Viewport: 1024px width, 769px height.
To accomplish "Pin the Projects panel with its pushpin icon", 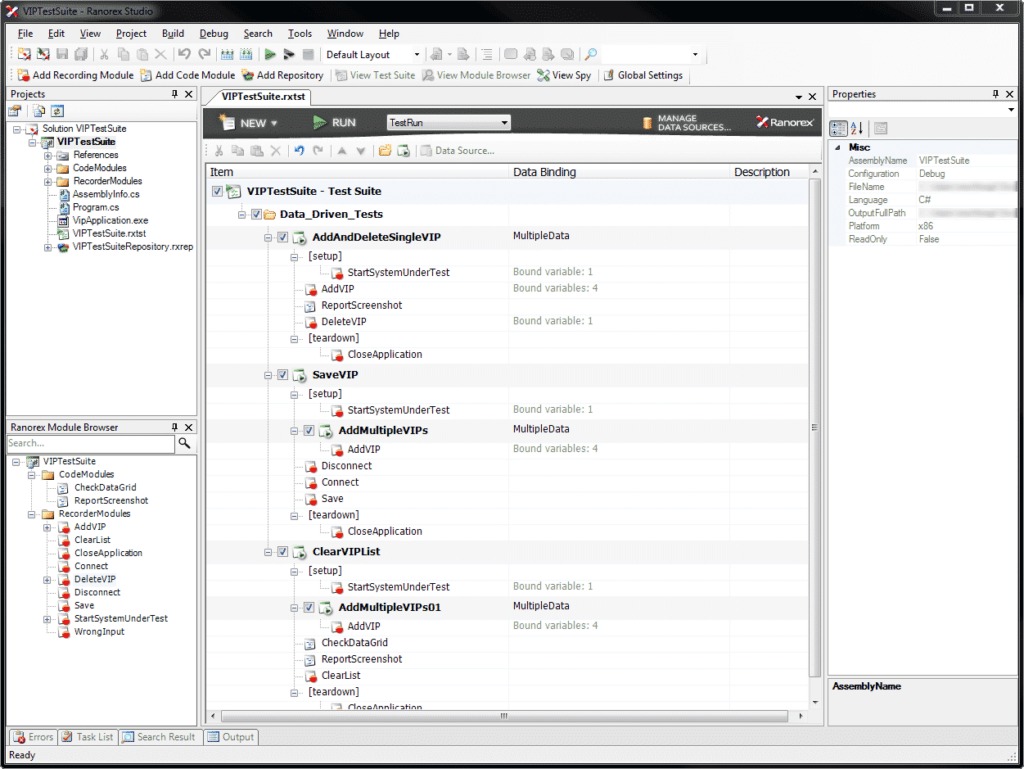I will 174,94.
